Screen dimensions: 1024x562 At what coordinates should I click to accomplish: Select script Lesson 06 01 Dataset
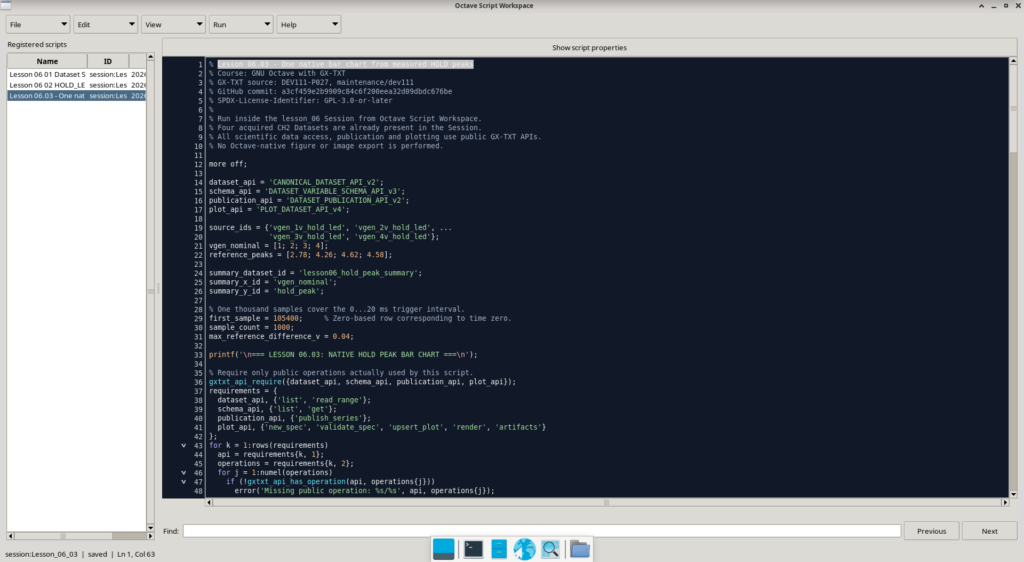coord(76,74)
